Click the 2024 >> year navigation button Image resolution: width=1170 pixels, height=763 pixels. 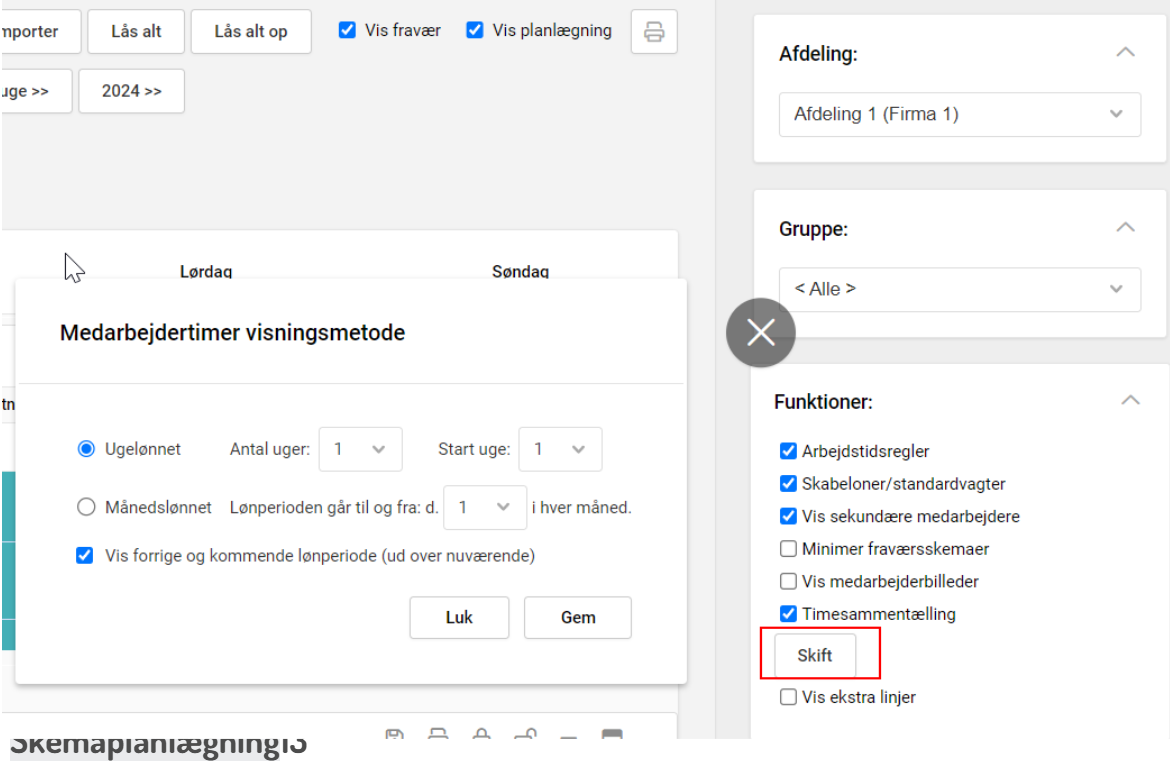(131, 91)
